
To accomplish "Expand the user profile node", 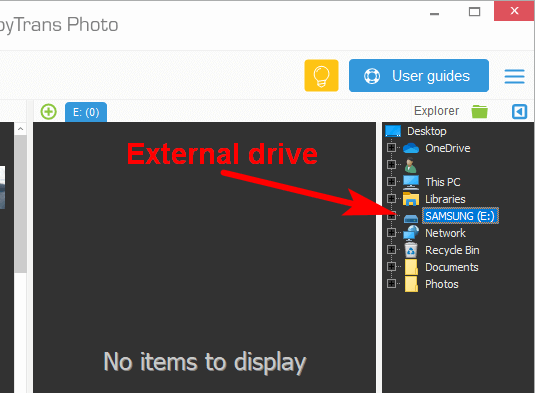I will pyautogui.click(x=391, y=164).
